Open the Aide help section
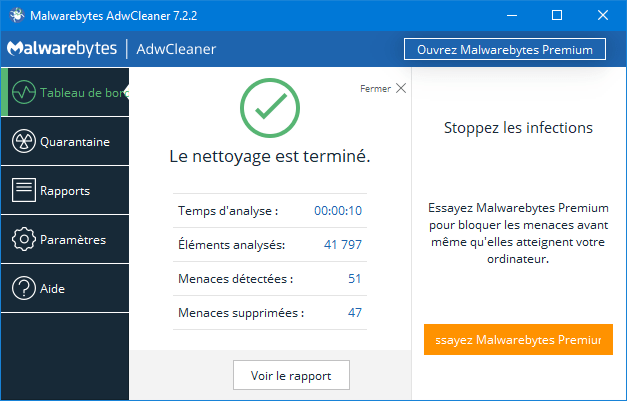The height and width of the screenshot is (401, 627). [x=65, y=288]
